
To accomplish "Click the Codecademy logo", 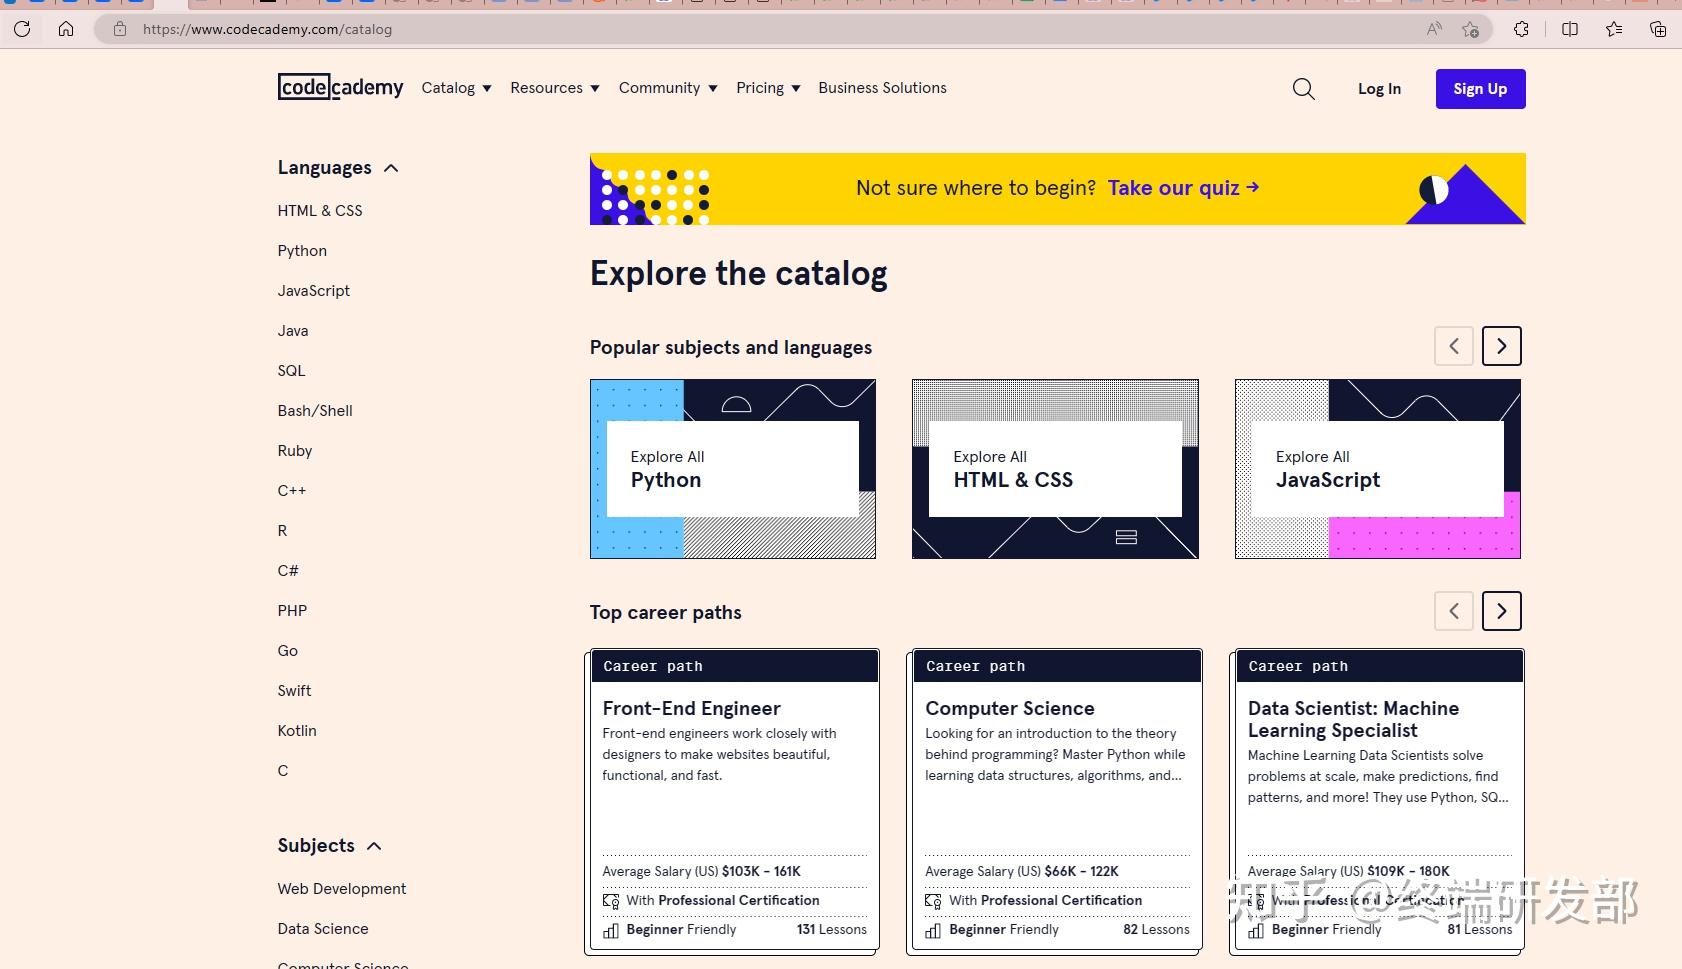I will [x=341, y=88].
